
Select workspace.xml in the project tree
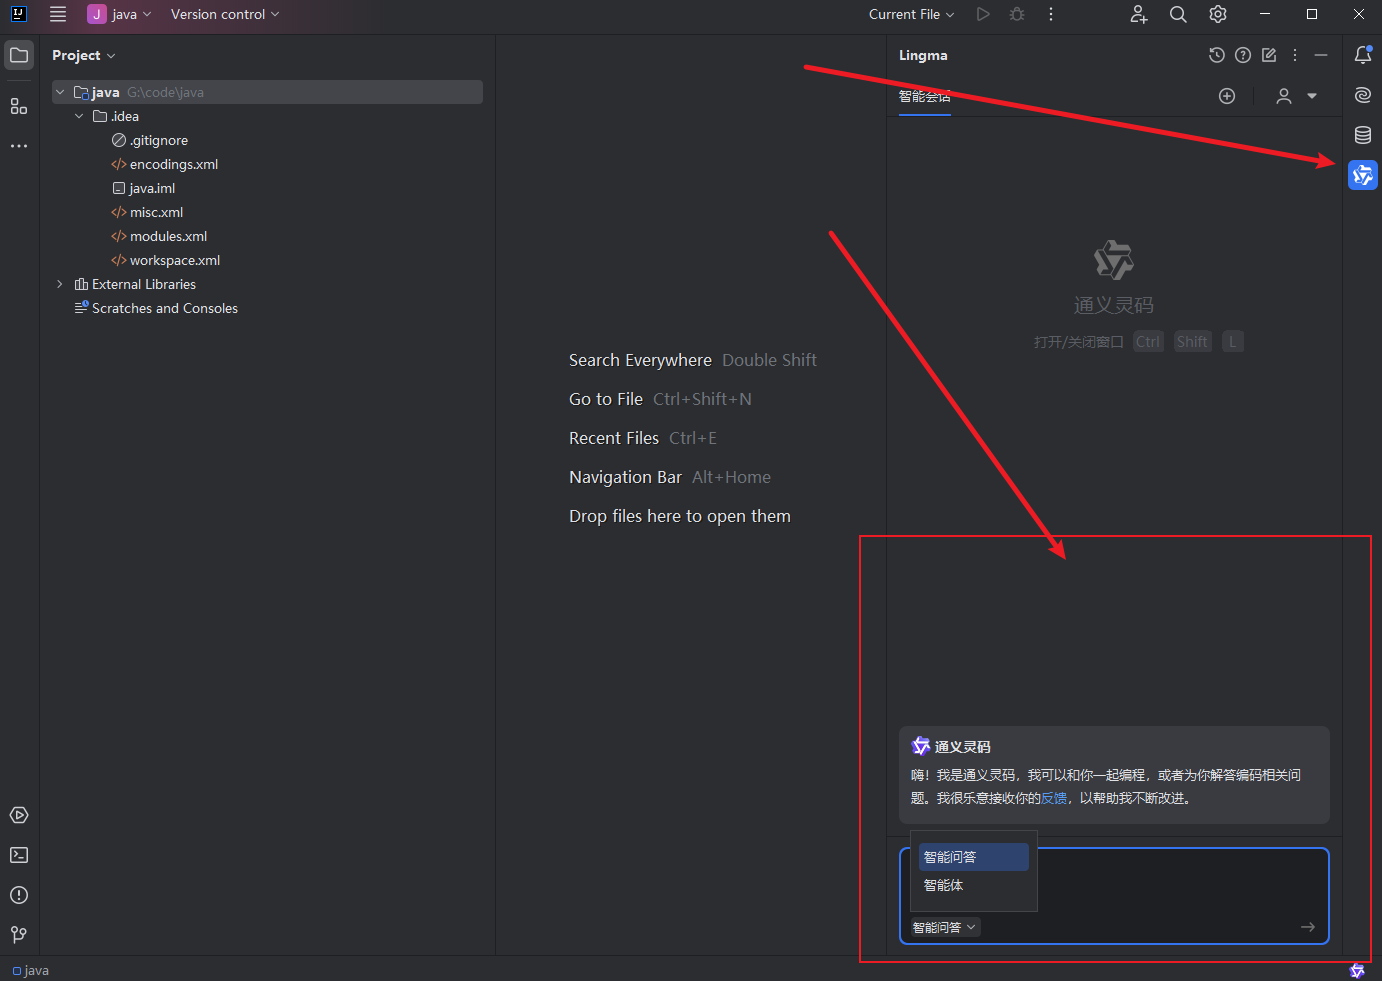click(x=166, y=260)
